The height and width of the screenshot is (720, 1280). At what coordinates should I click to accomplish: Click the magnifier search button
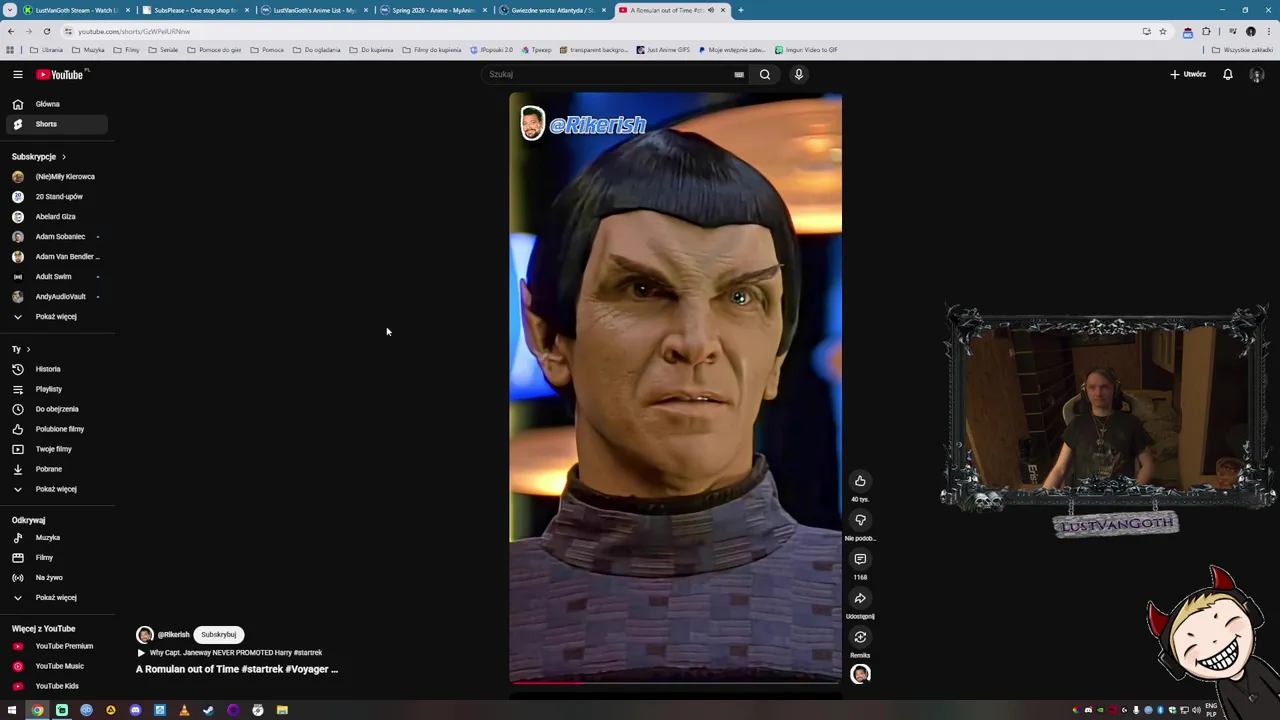tap(765, 74)
